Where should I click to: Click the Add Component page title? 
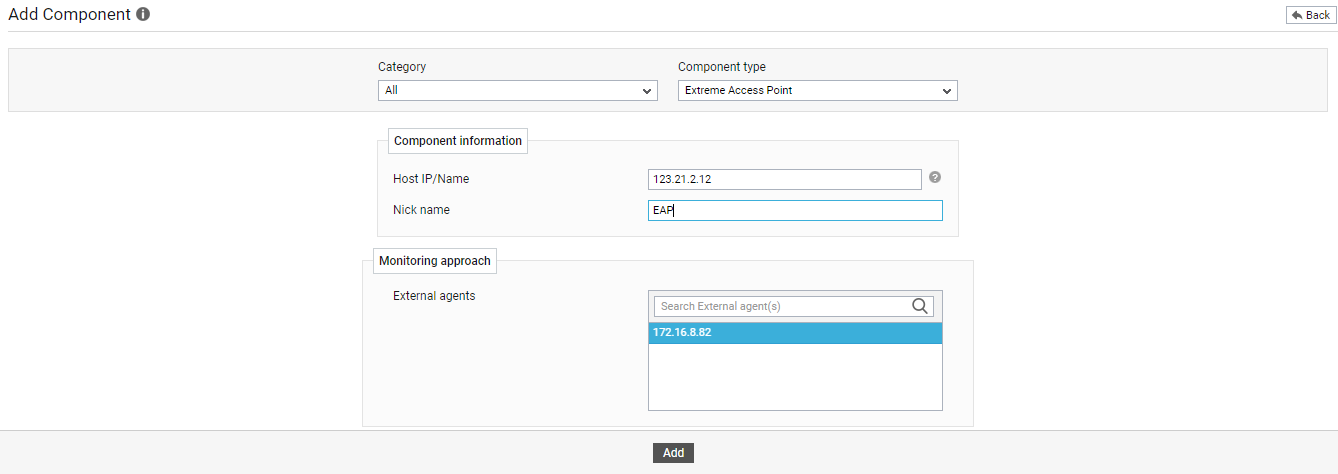click(69, 15)
